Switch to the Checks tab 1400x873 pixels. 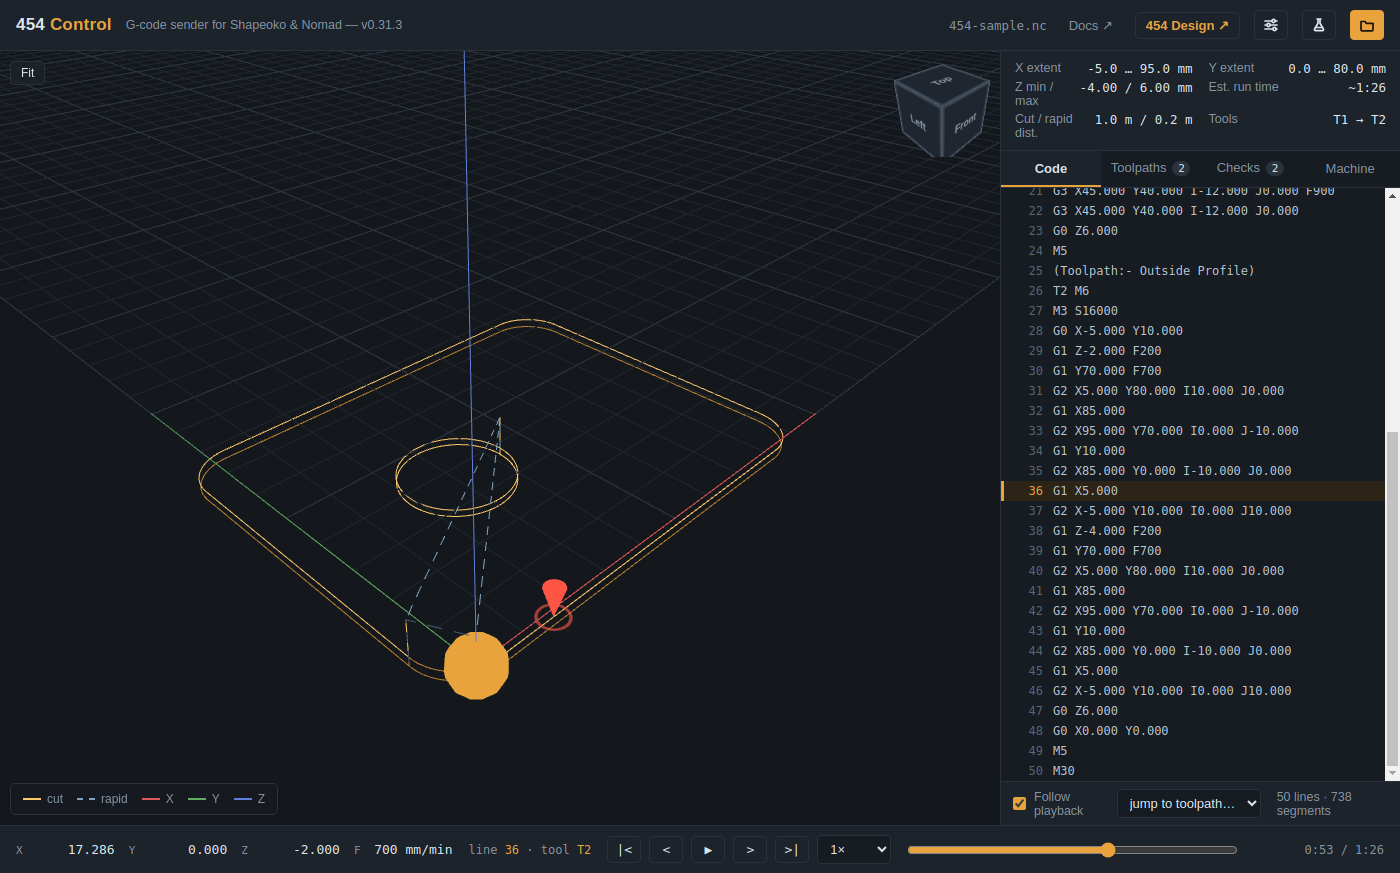[x=1250, y=168]
